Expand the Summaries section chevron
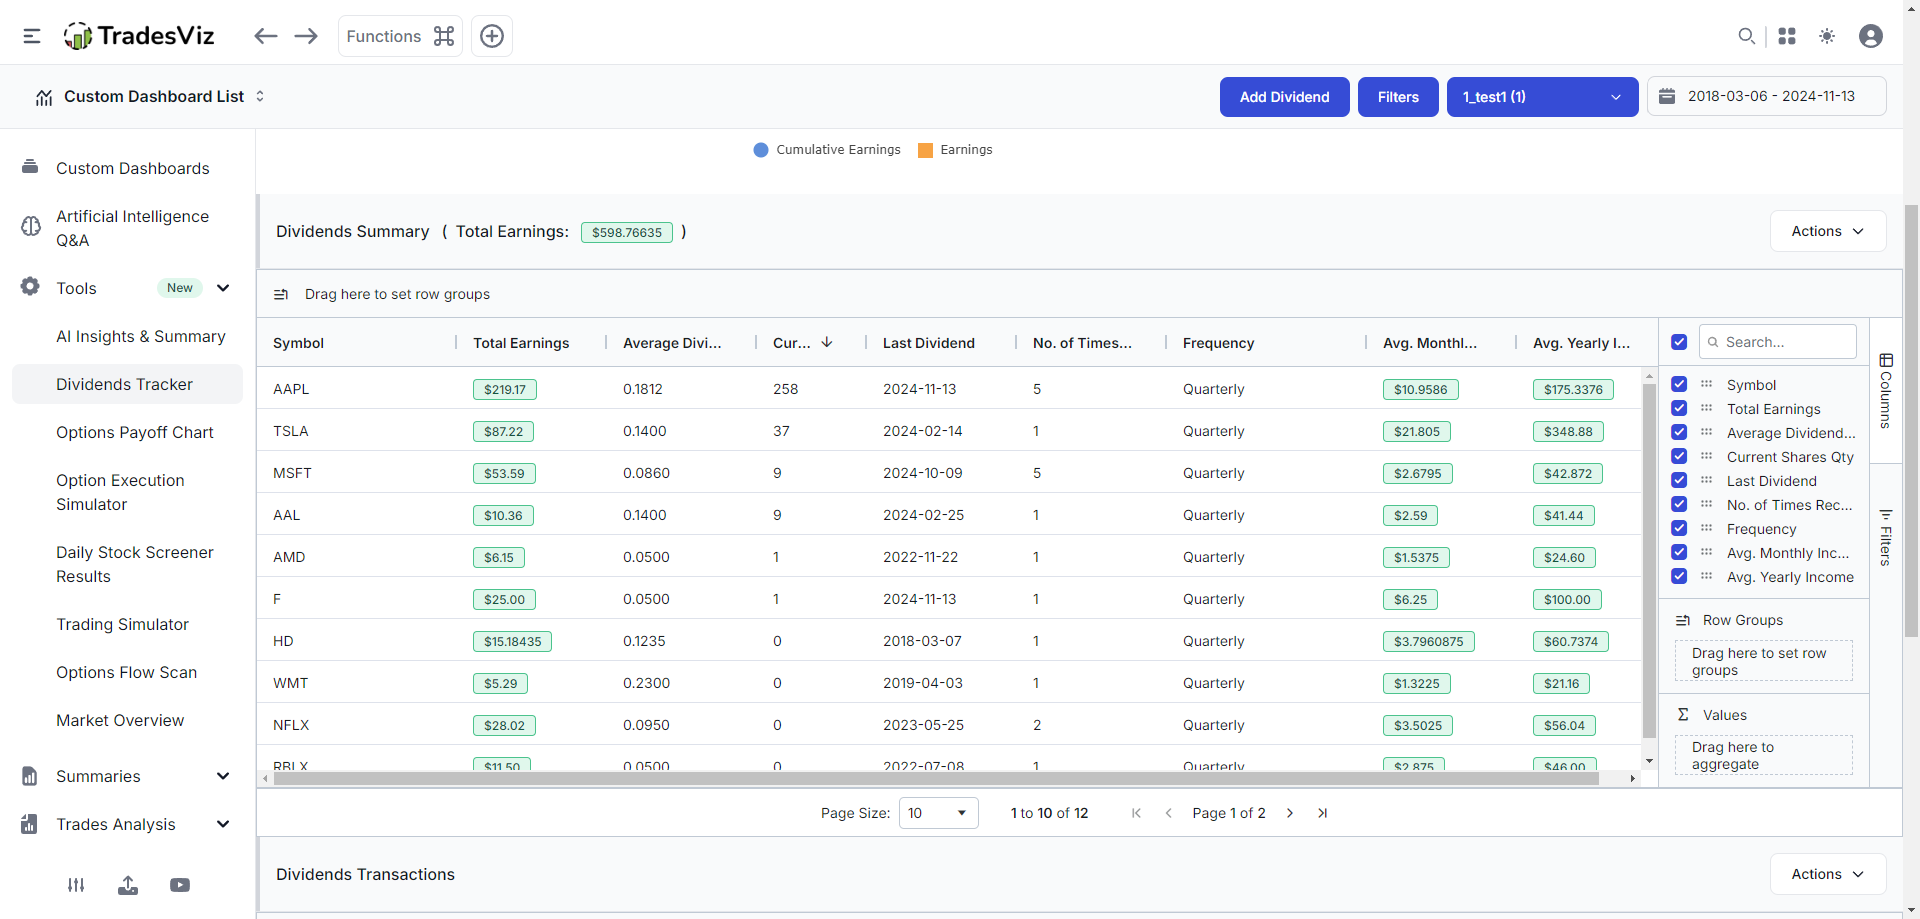This screenshot has width=1920, height=919. point(223,776)
